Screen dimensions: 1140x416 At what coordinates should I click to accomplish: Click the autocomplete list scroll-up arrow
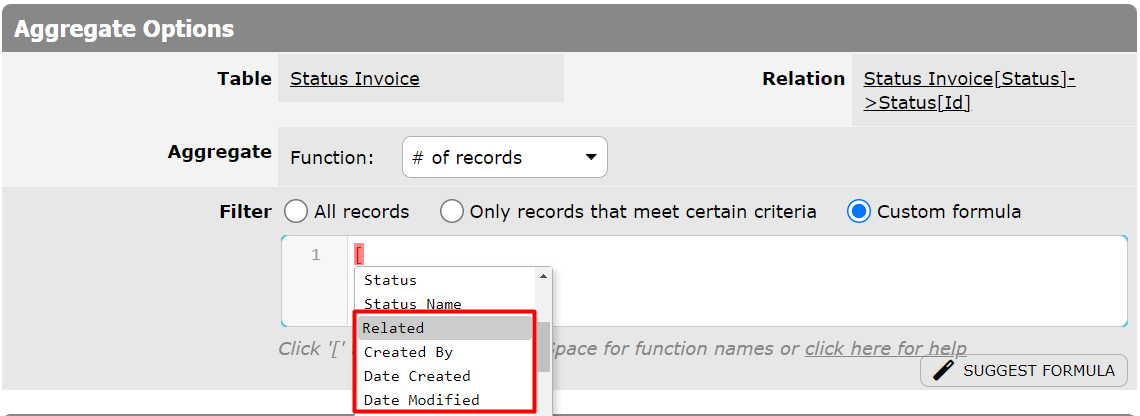544,275
